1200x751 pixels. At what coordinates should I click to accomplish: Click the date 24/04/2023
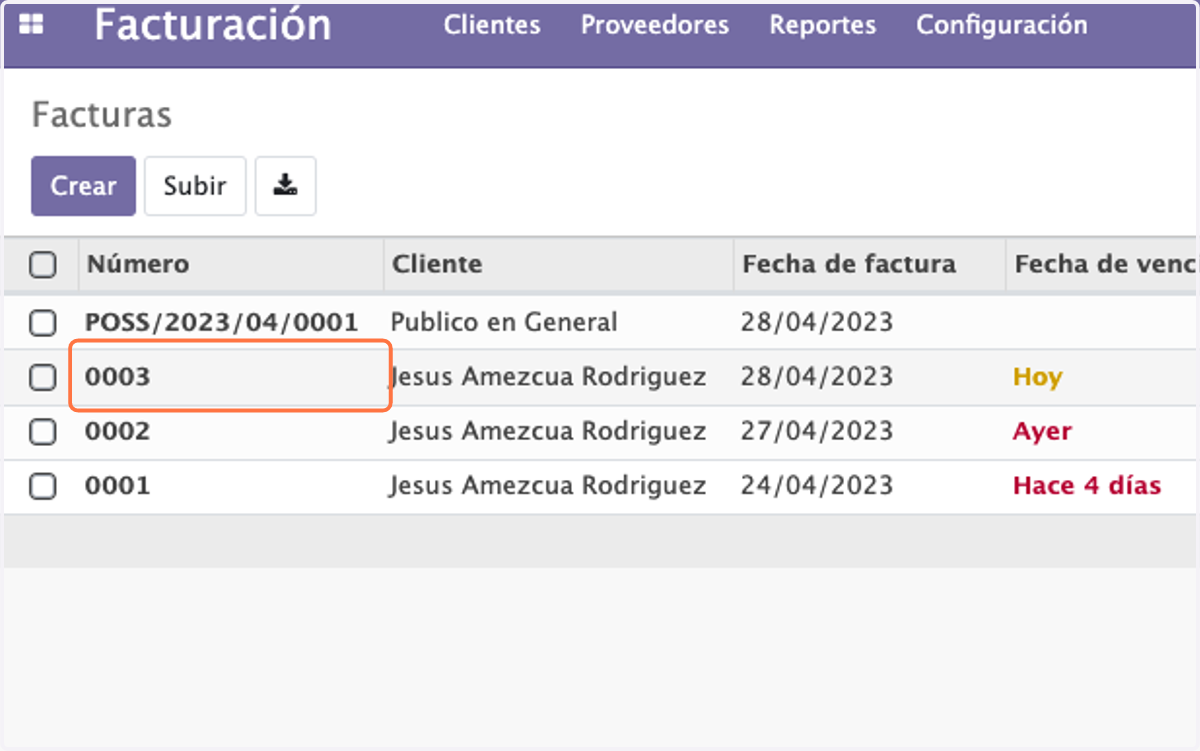tap(816, 486)
